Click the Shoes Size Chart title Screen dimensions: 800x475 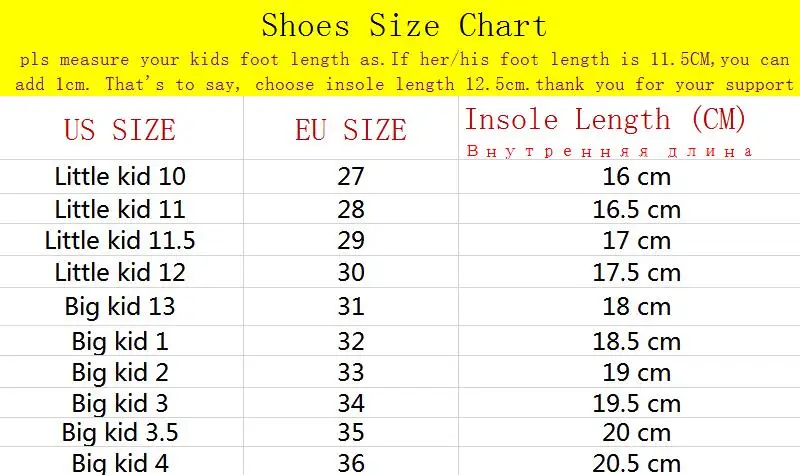(x=404, y=26)
